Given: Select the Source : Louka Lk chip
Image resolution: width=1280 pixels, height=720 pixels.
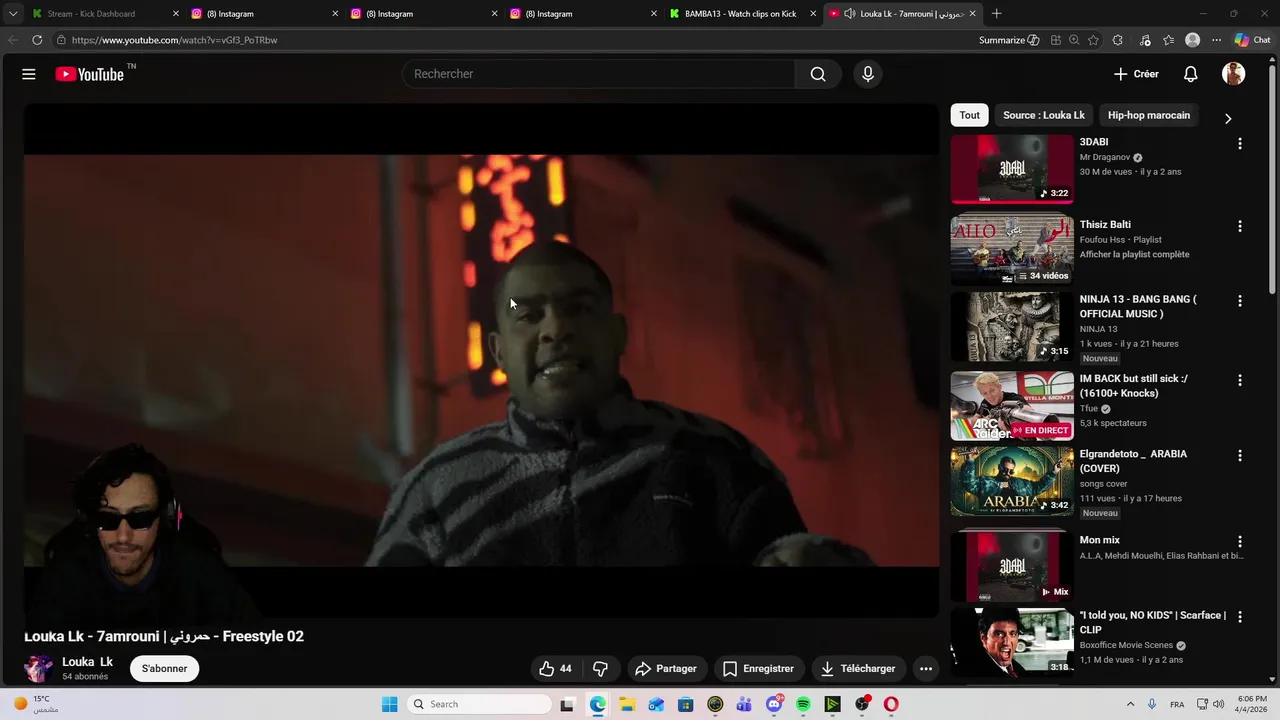Looking at the screenshot, I should pyautogui.click(x=1044, y=115).
